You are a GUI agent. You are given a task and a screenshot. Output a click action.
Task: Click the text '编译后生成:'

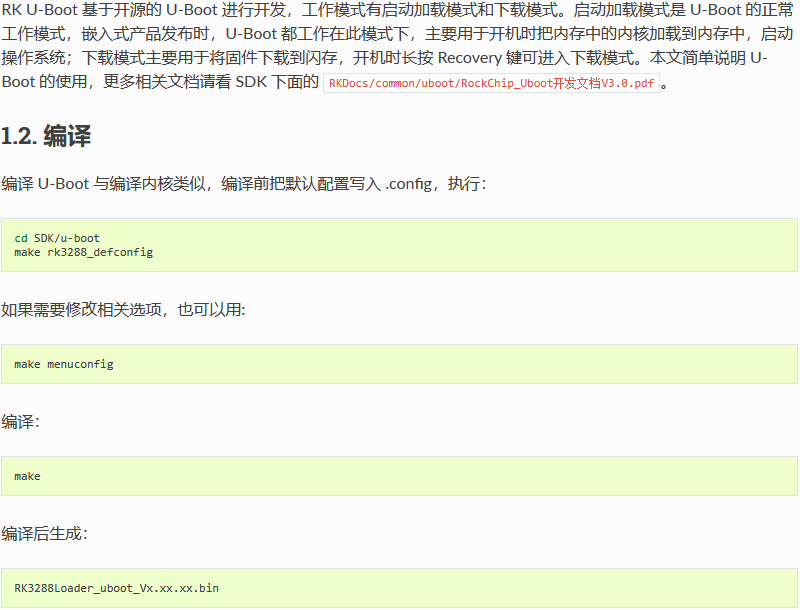44,533
